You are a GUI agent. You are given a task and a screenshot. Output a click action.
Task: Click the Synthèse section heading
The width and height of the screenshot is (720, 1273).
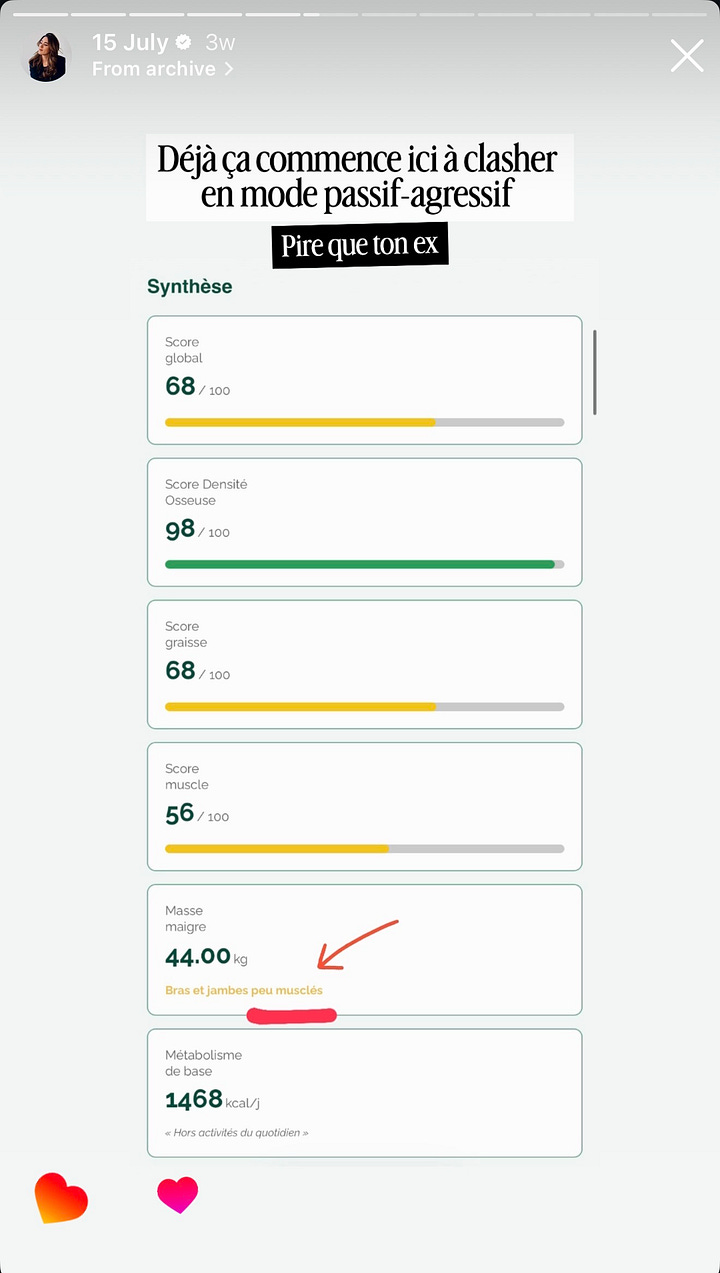[189, 287]
